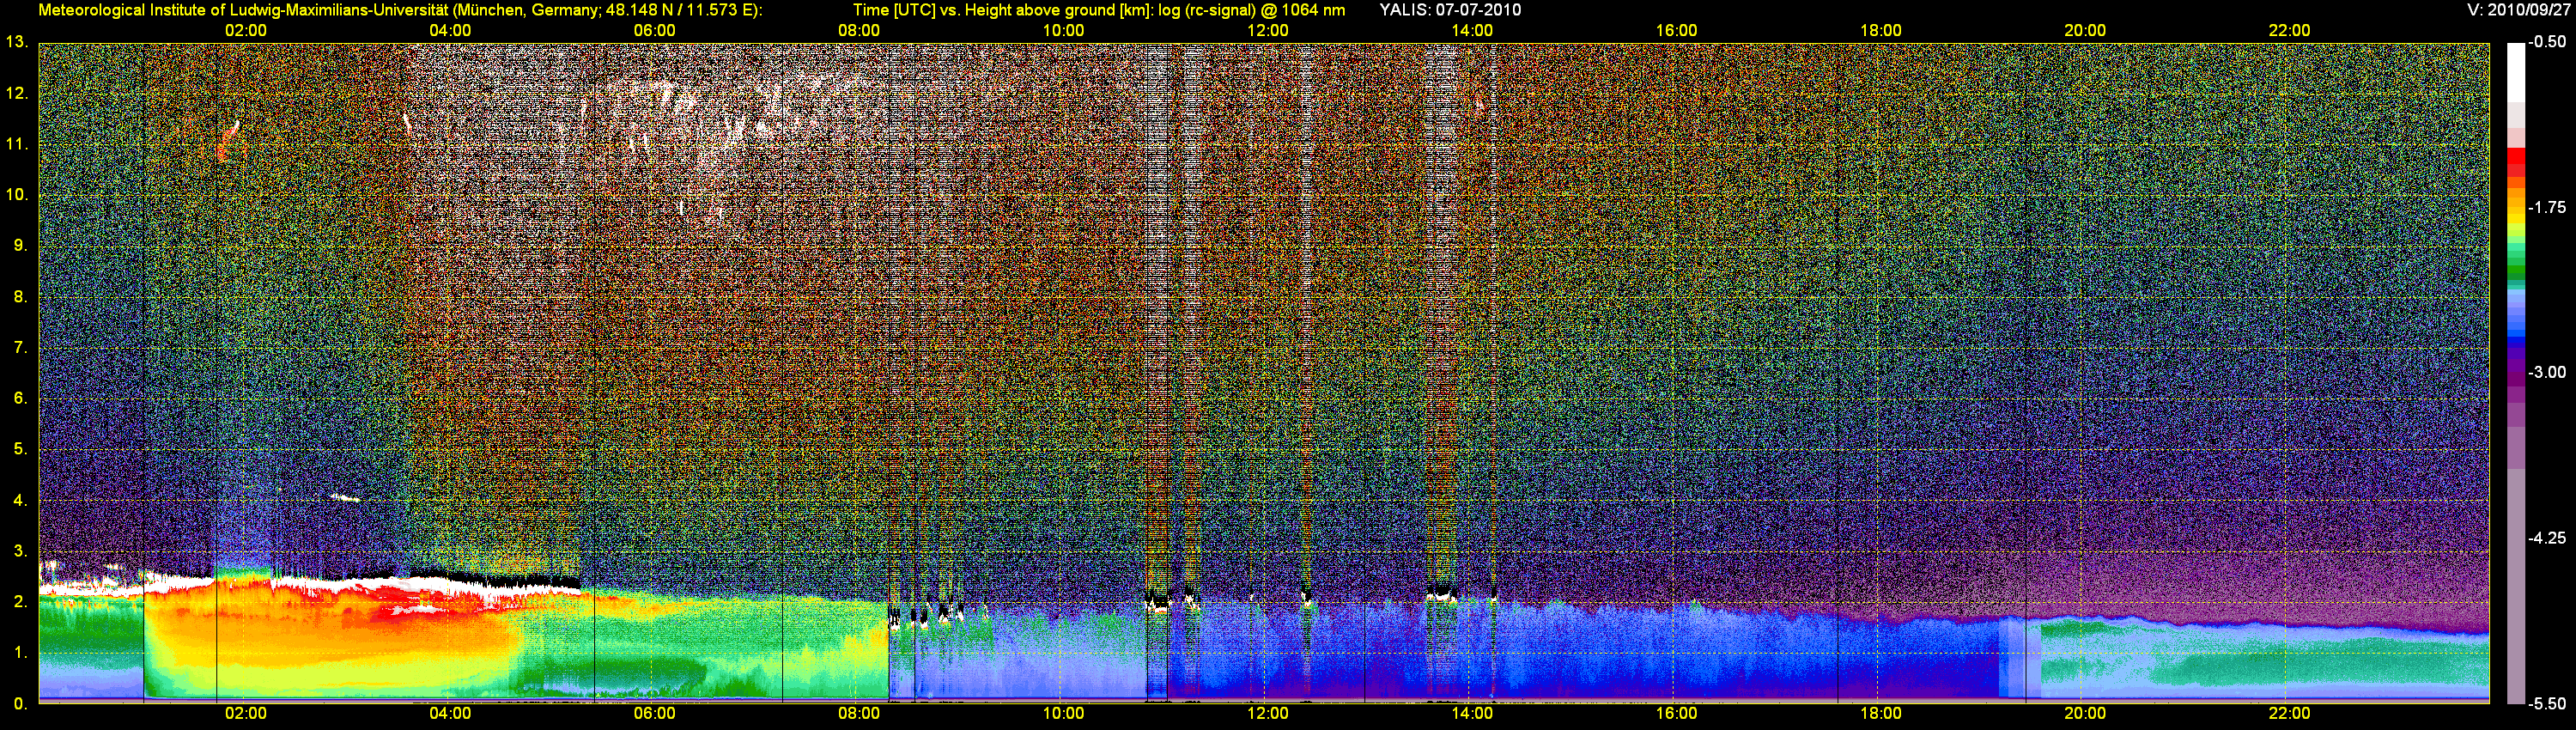Select the 08:00 label on the top time axis

pos(859,31)
